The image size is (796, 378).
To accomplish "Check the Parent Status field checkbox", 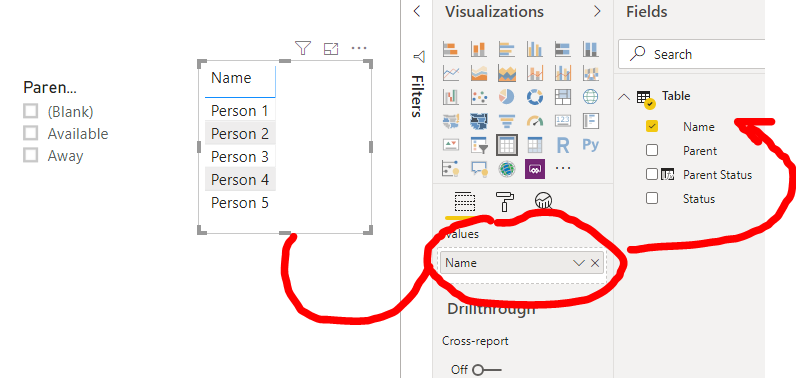I will click(652, 175).
